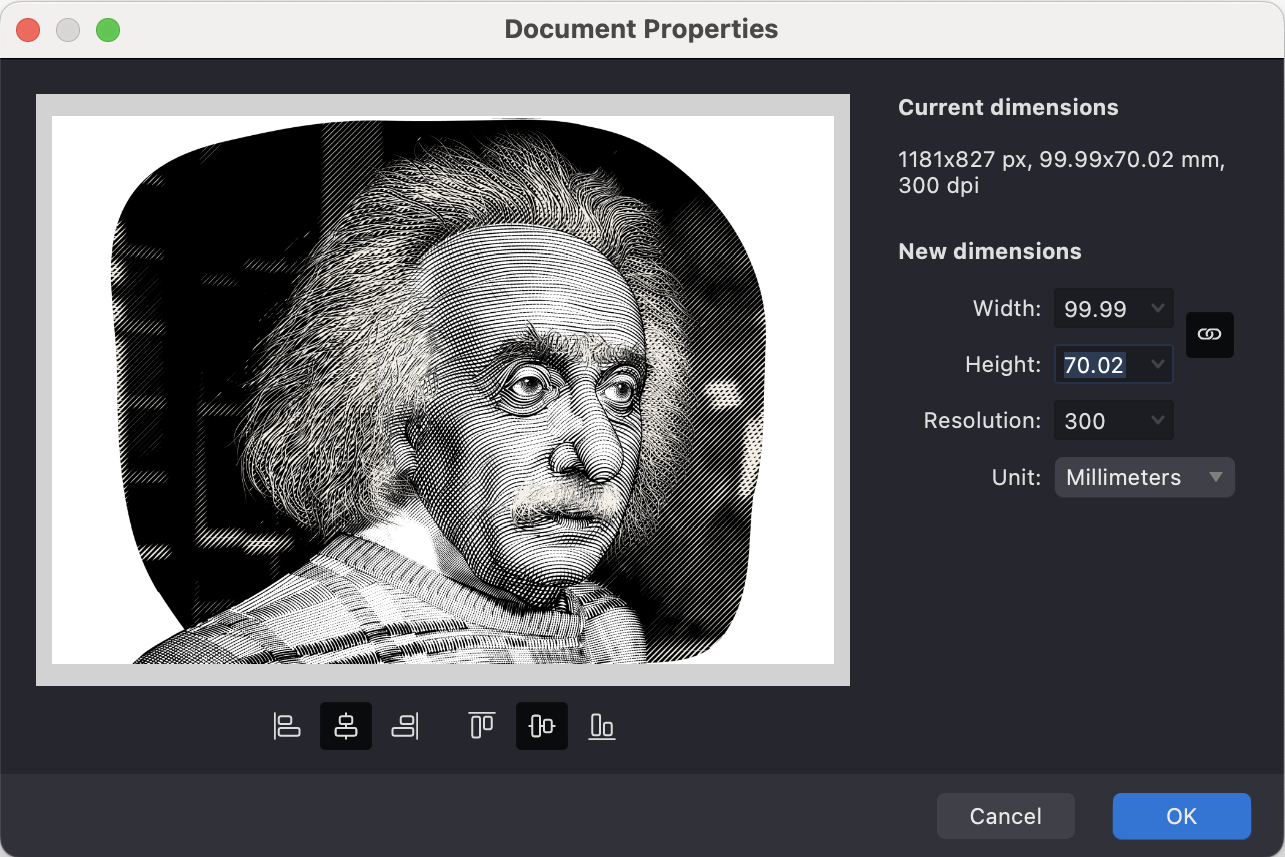Click the Current dimensions heading
This screenshot has height=857, width=1285.
pos(1008,107)
